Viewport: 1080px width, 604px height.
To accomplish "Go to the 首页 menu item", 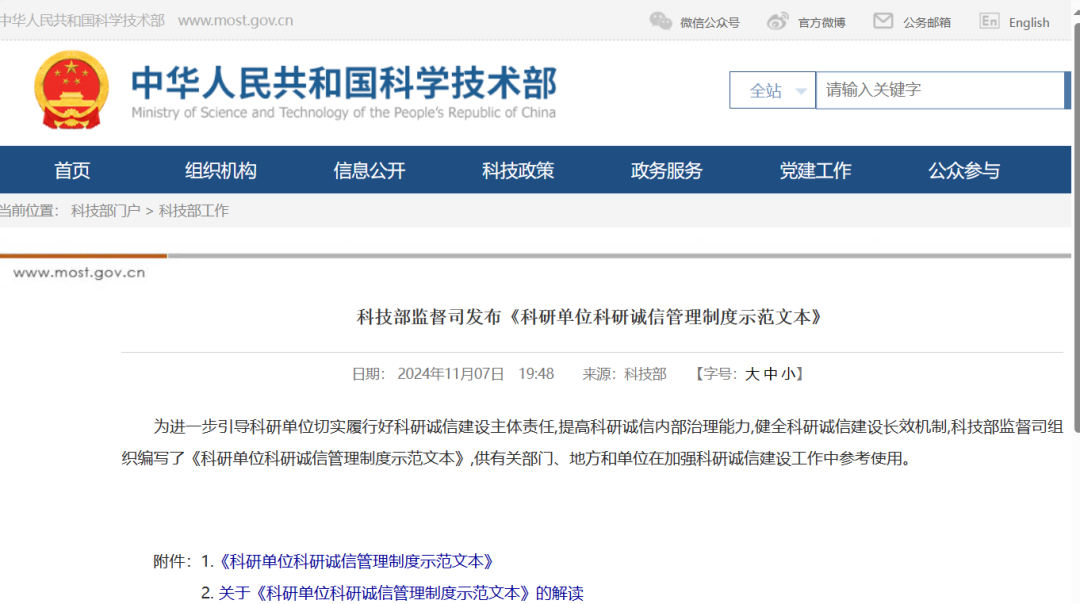I will [x=72, y=170].
